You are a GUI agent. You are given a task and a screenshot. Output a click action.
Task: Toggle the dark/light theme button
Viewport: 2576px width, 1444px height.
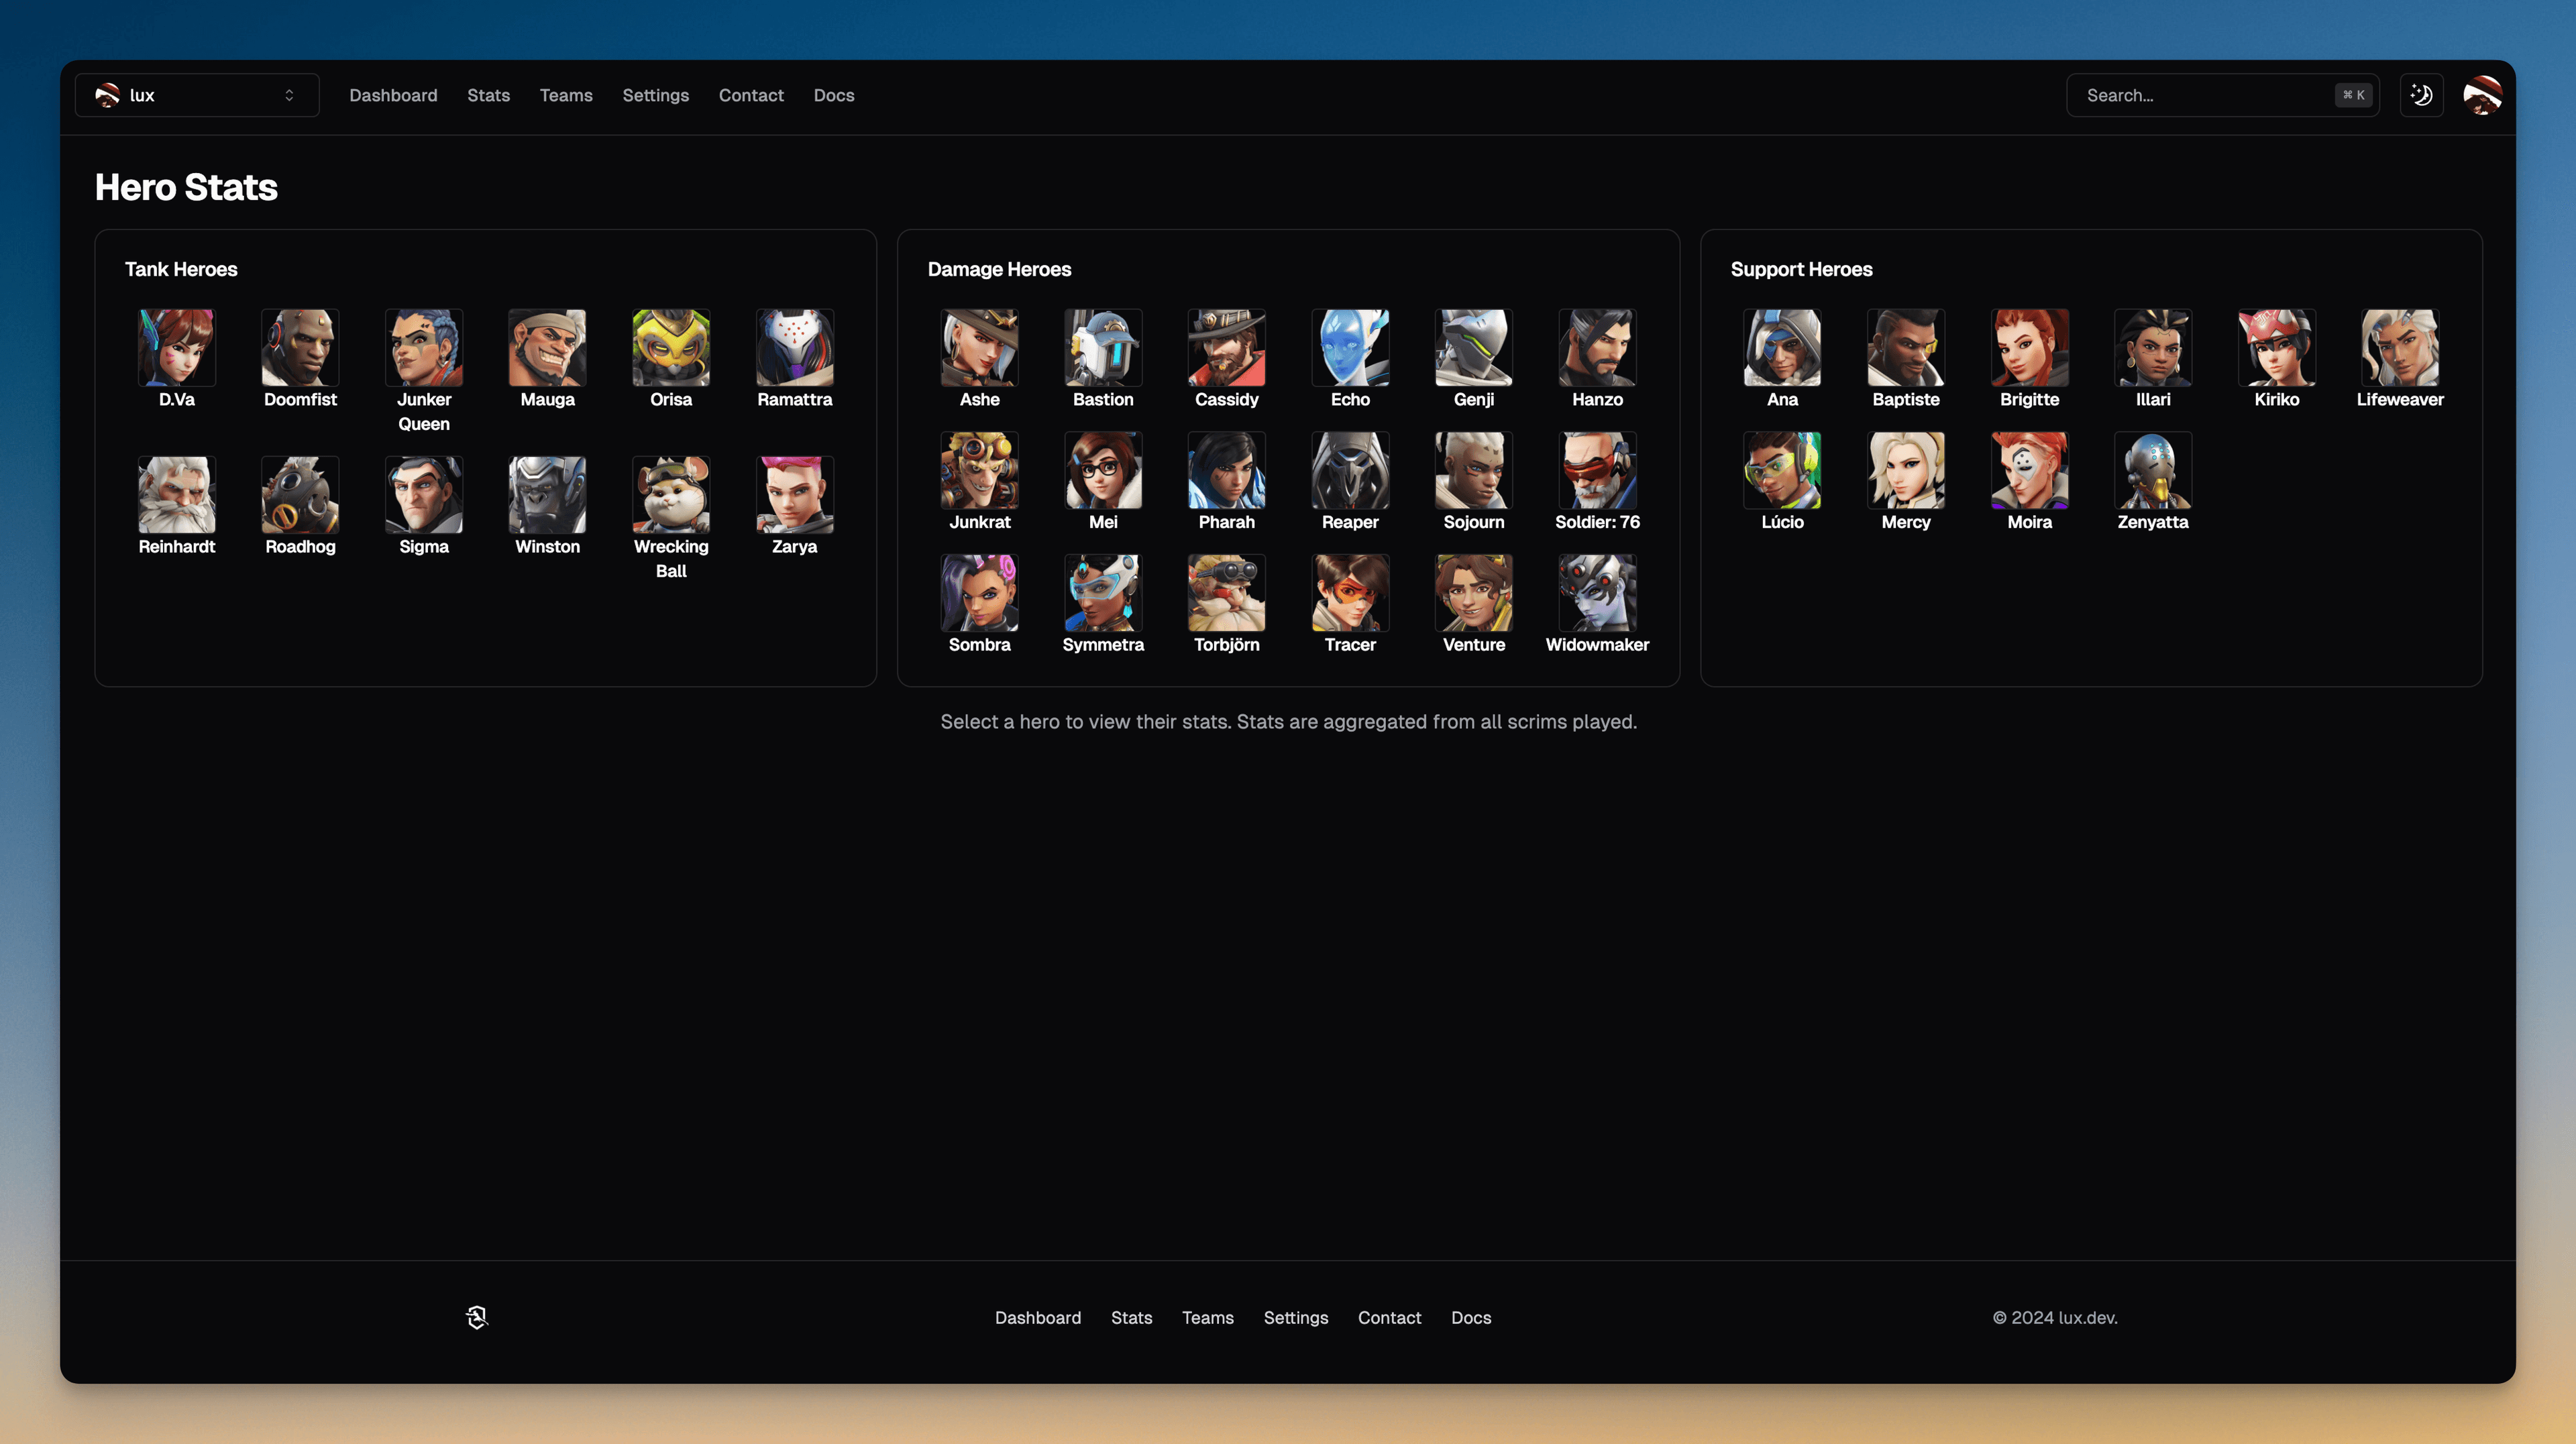[2421, 95]
